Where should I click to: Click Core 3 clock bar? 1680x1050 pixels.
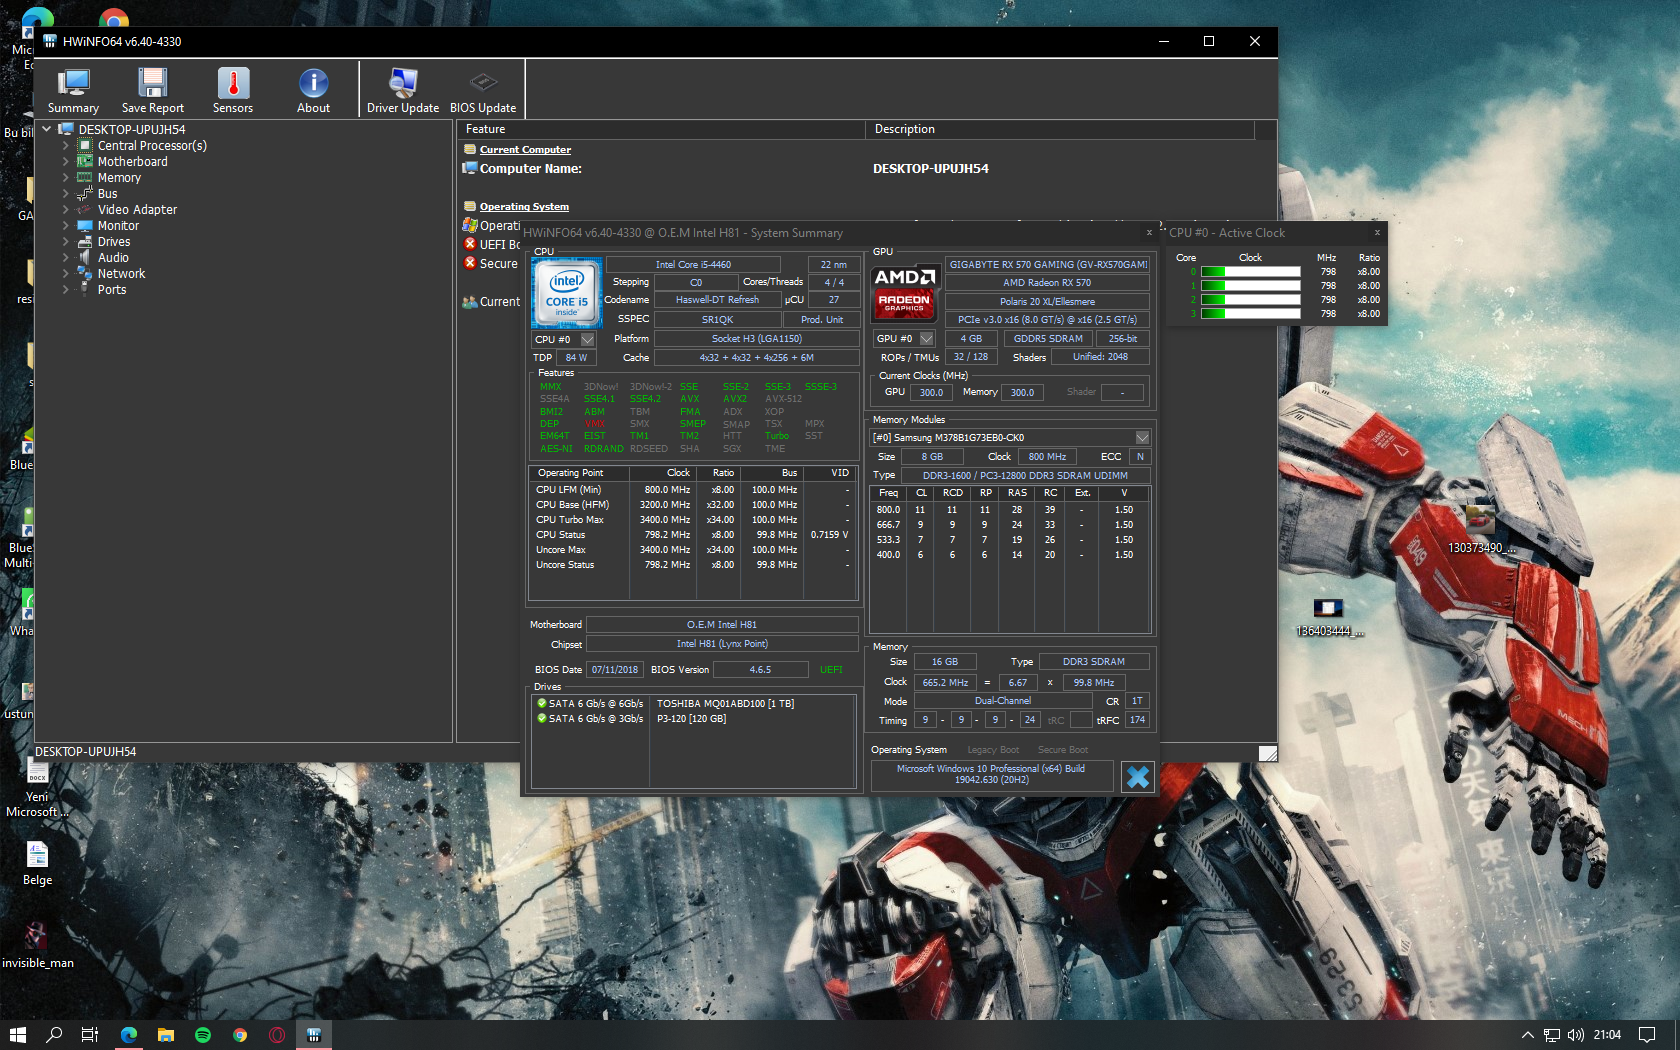point(1250,314)
